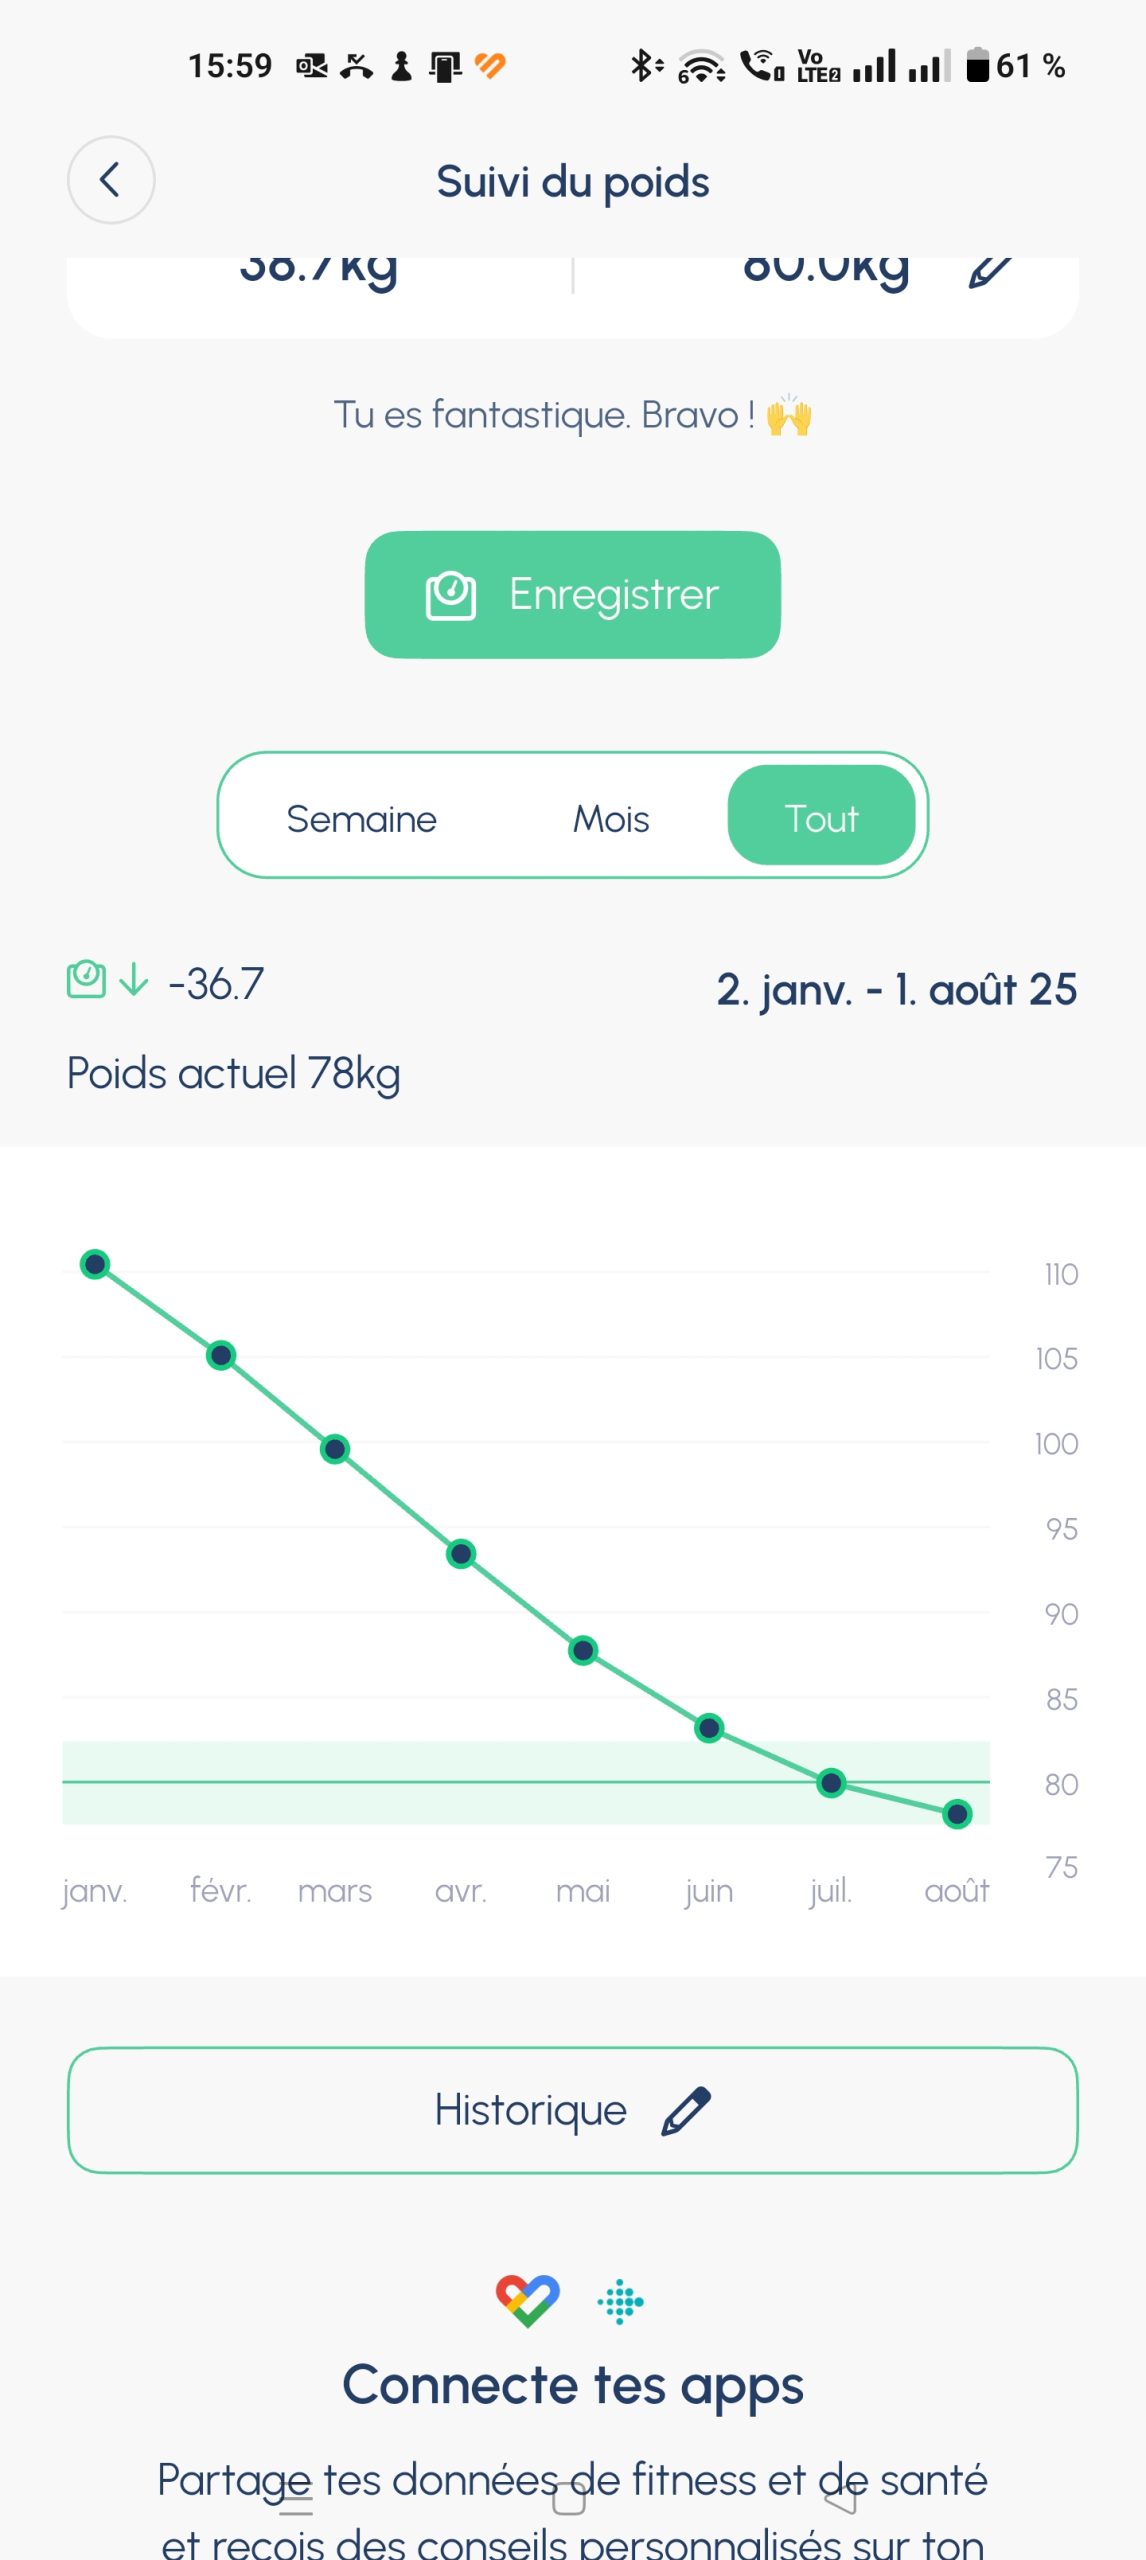Switch chart range to Semaine
1146x2560 pixels.
[x=361, y=819]
